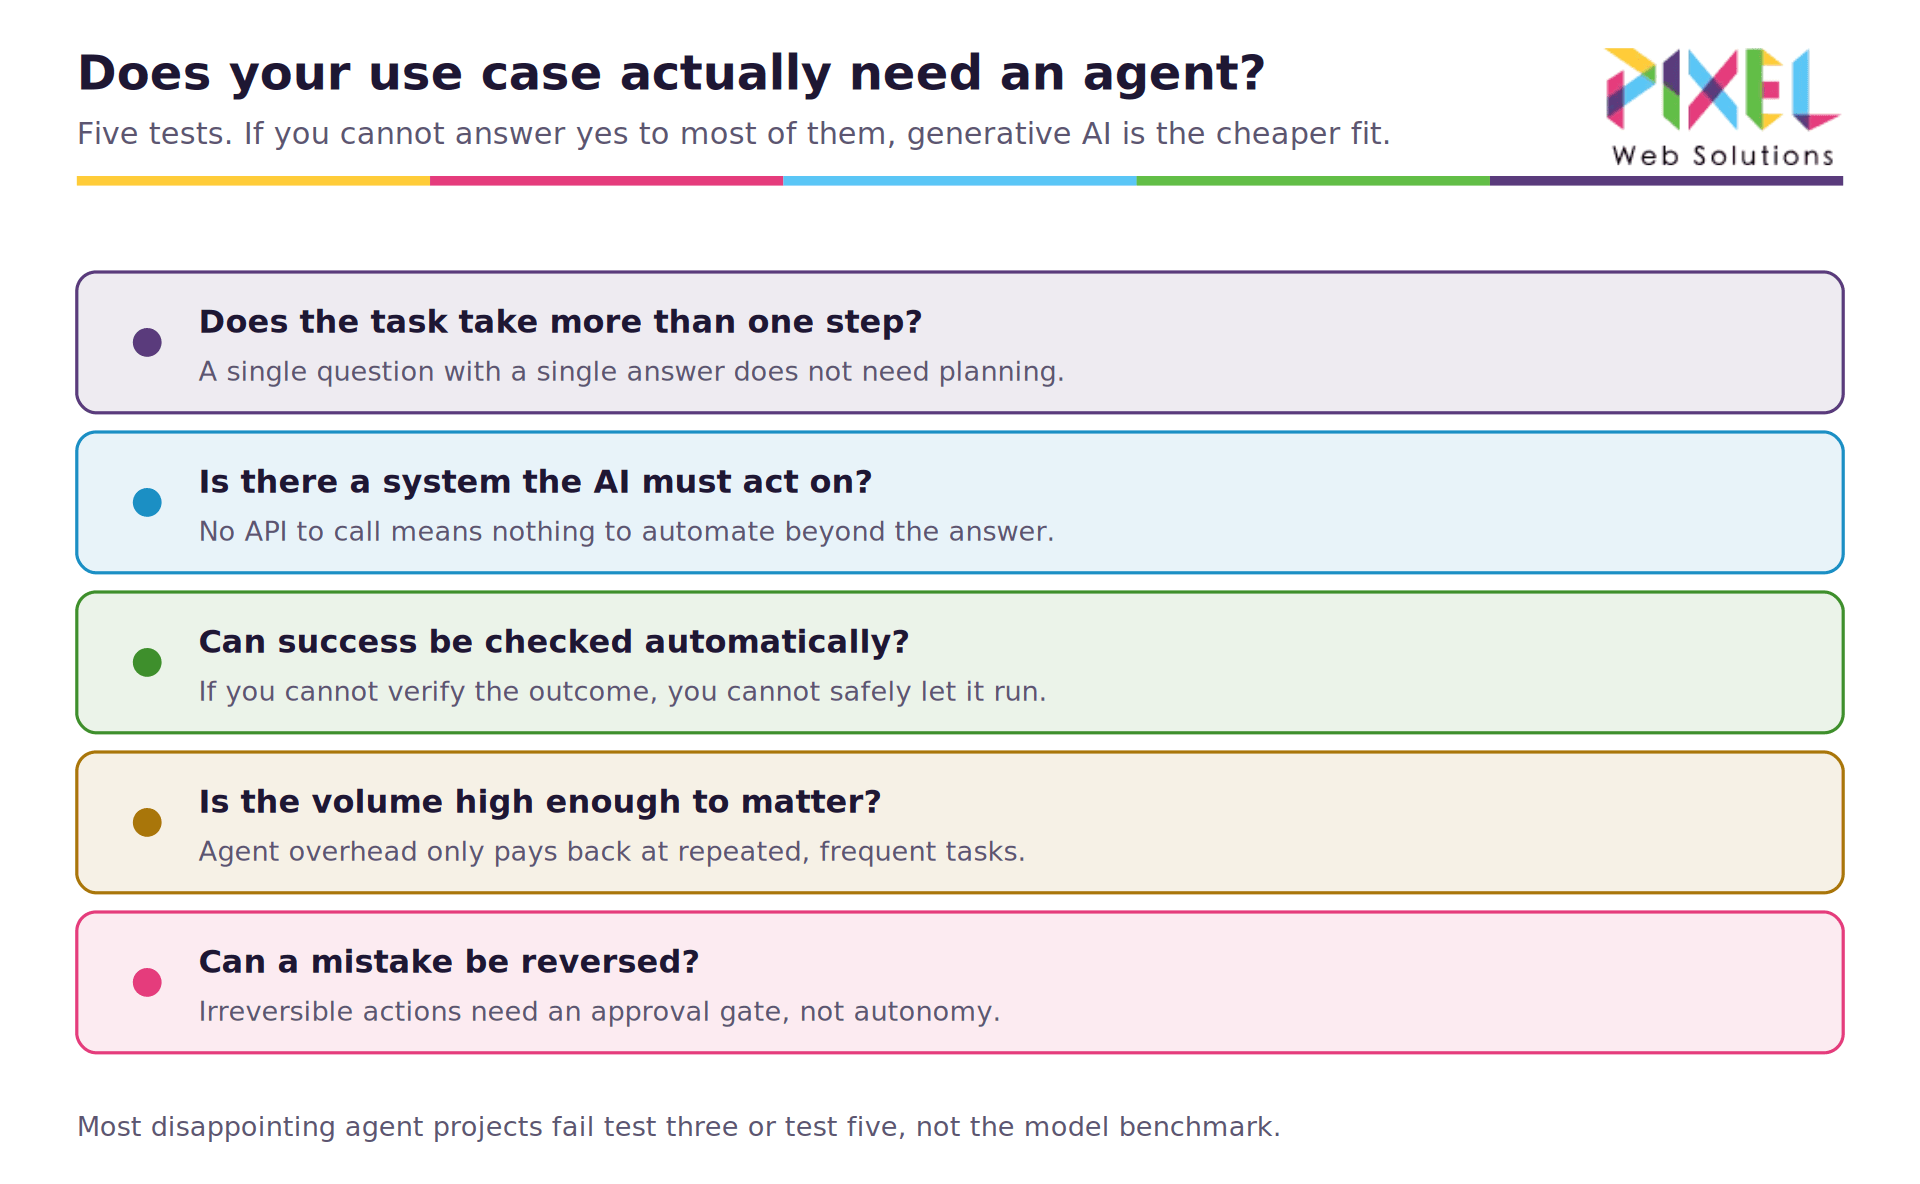The image size is (1920, 1184).
Task: Click the amber bullet dot
Action: click(x=147, y=822)
